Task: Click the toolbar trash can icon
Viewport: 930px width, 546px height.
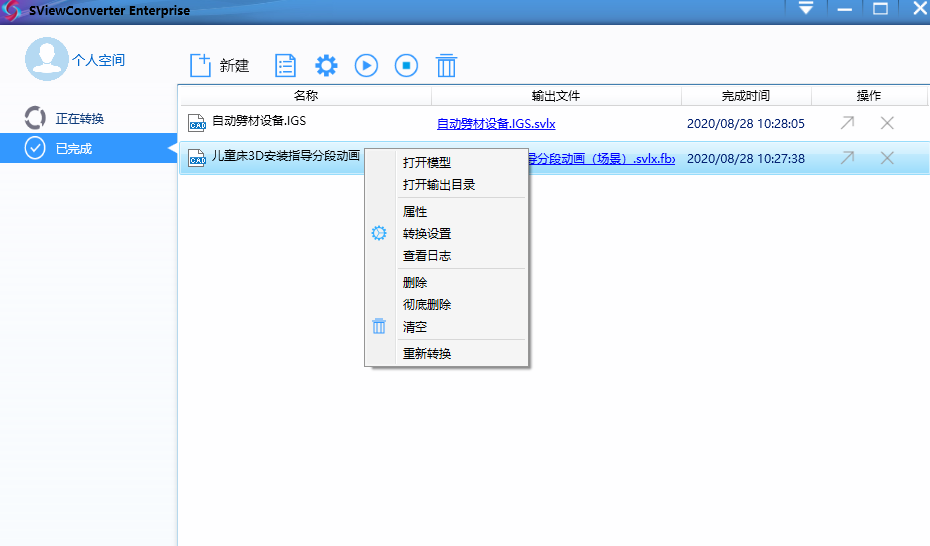Action: [446, 66]
